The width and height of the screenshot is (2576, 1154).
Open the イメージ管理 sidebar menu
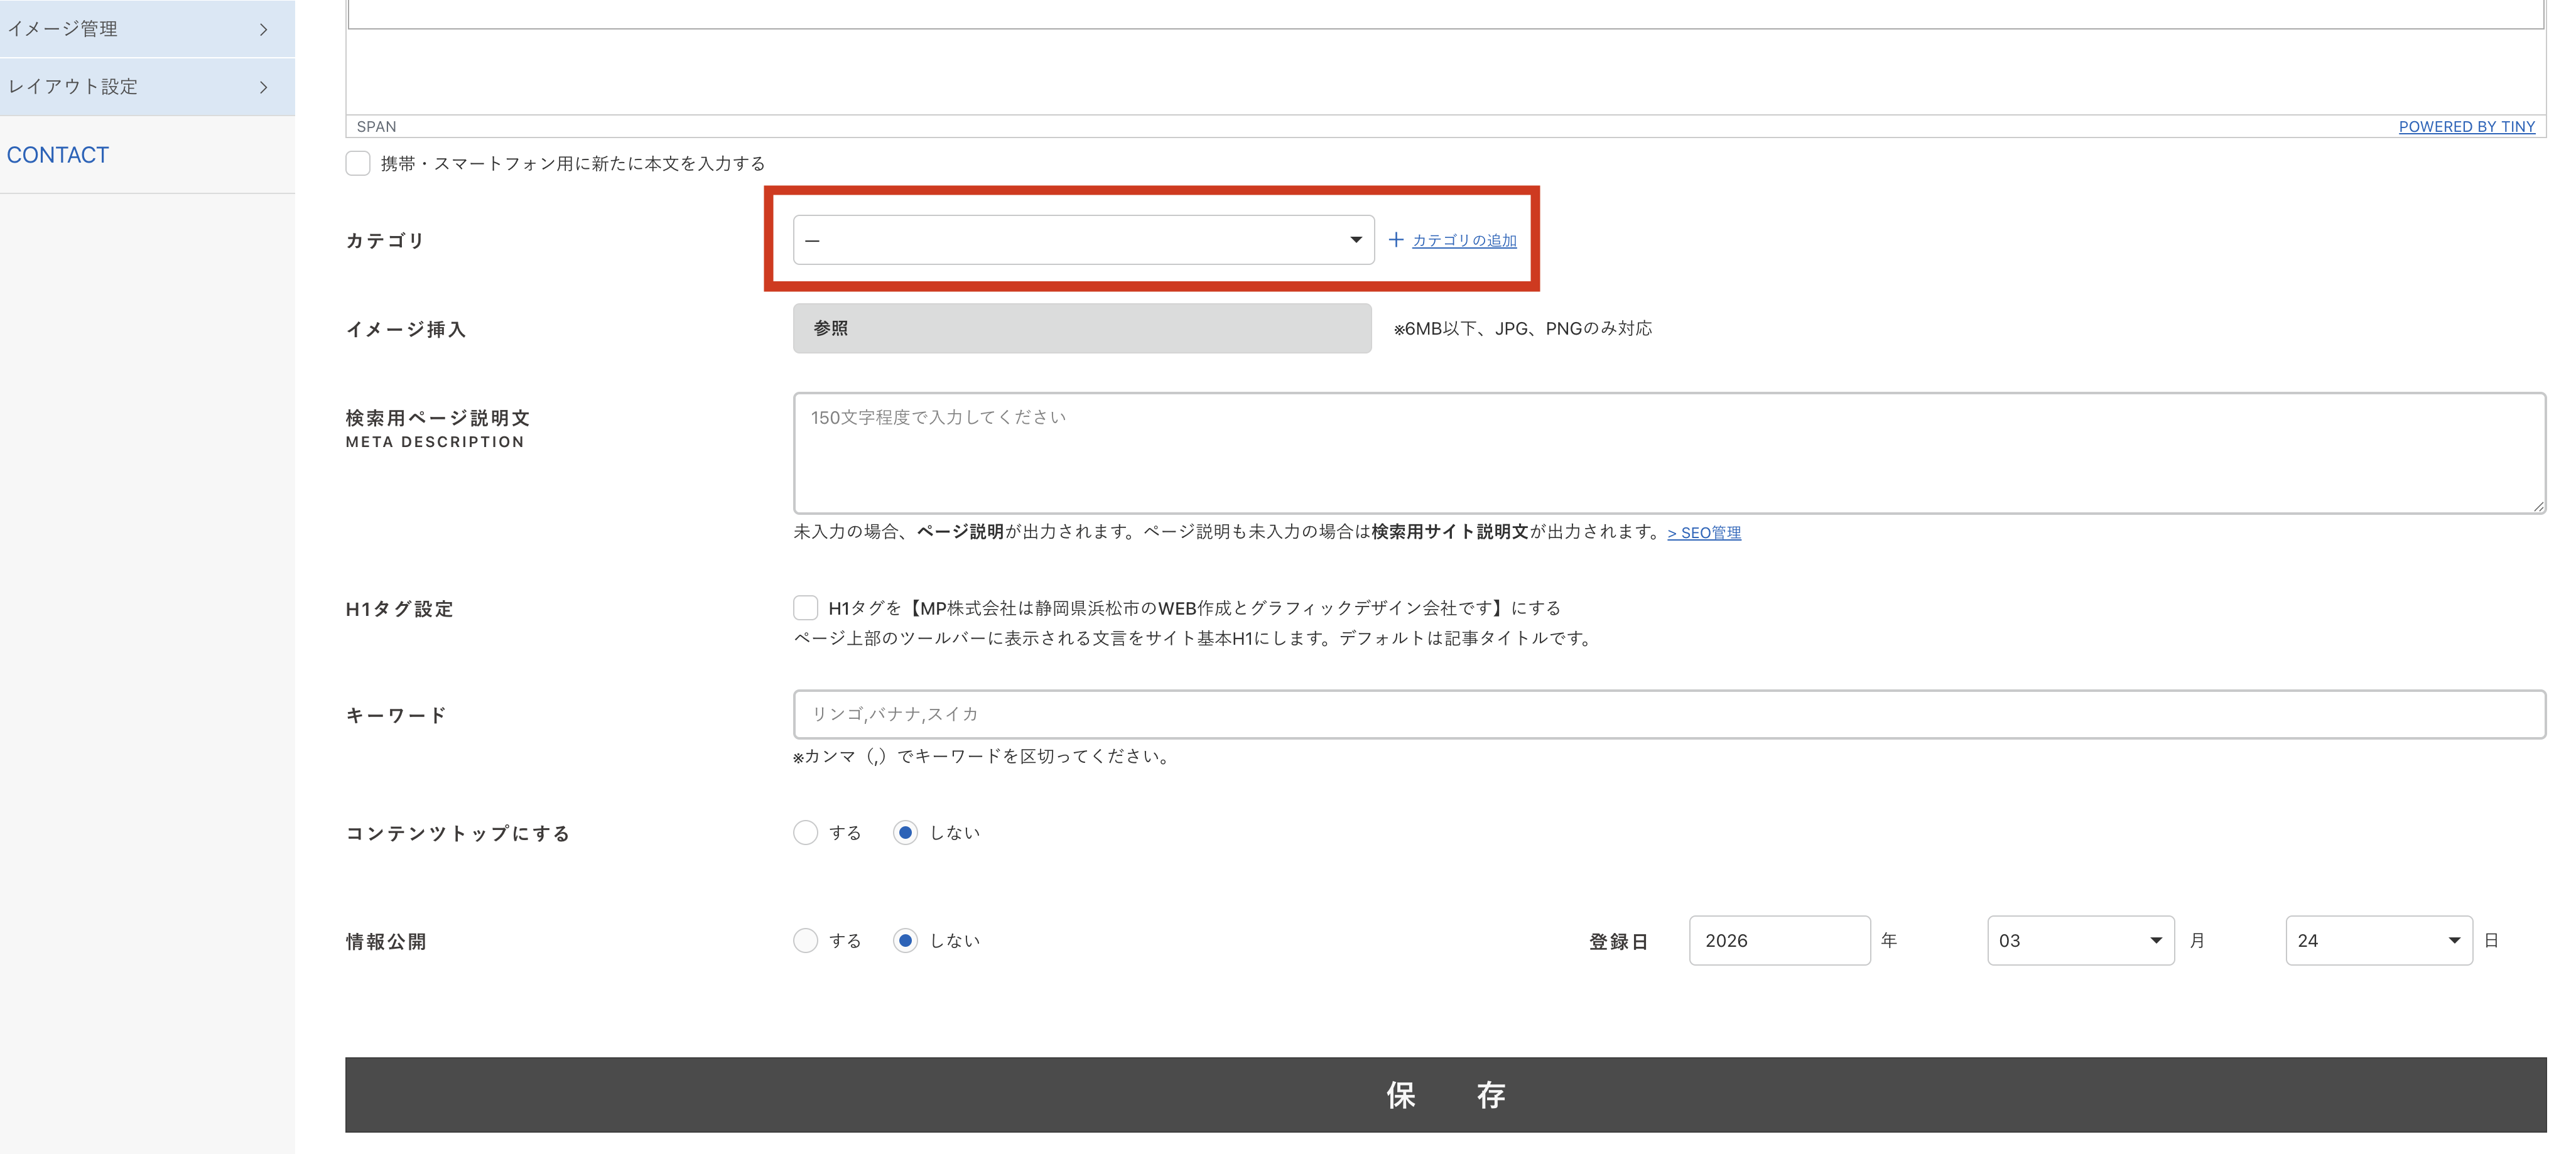point(63,29)
